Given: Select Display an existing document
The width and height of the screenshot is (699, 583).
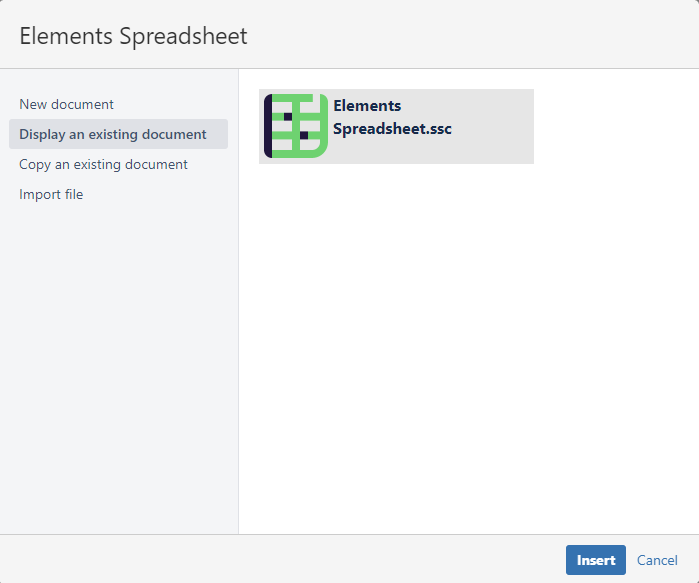Looking at the screenshot, I should click(x=113, y=134).
